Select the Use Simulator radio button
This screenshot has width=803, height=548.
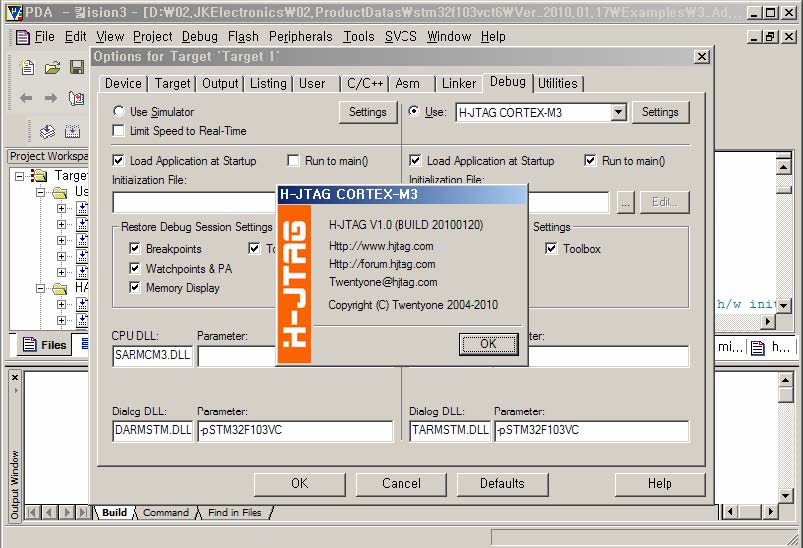click(x=119, y=111)
